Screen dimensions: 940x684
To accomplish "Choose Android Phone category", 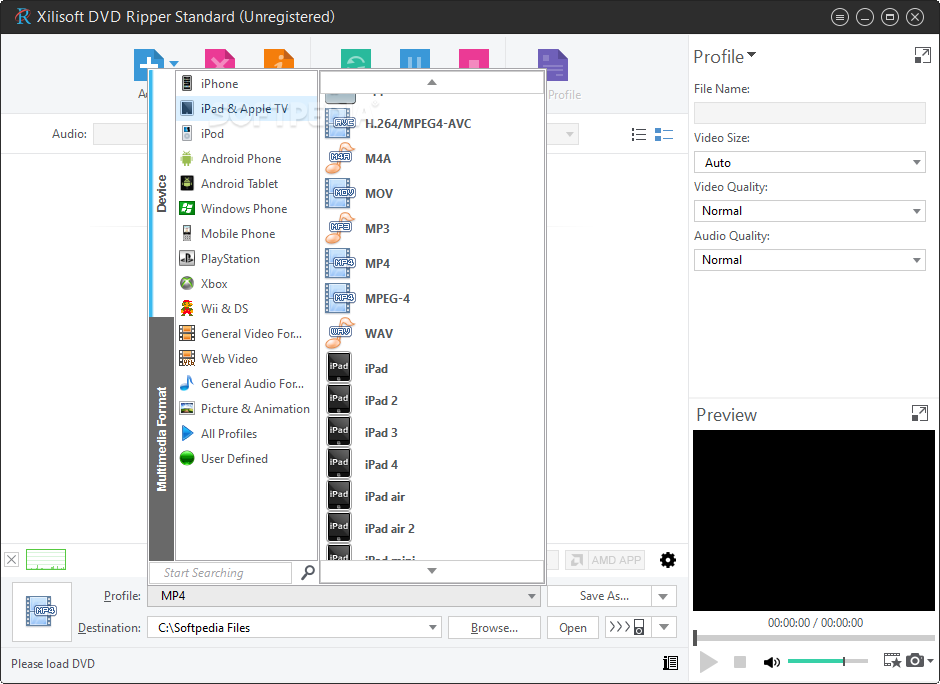I will click(x=246, y=159).
